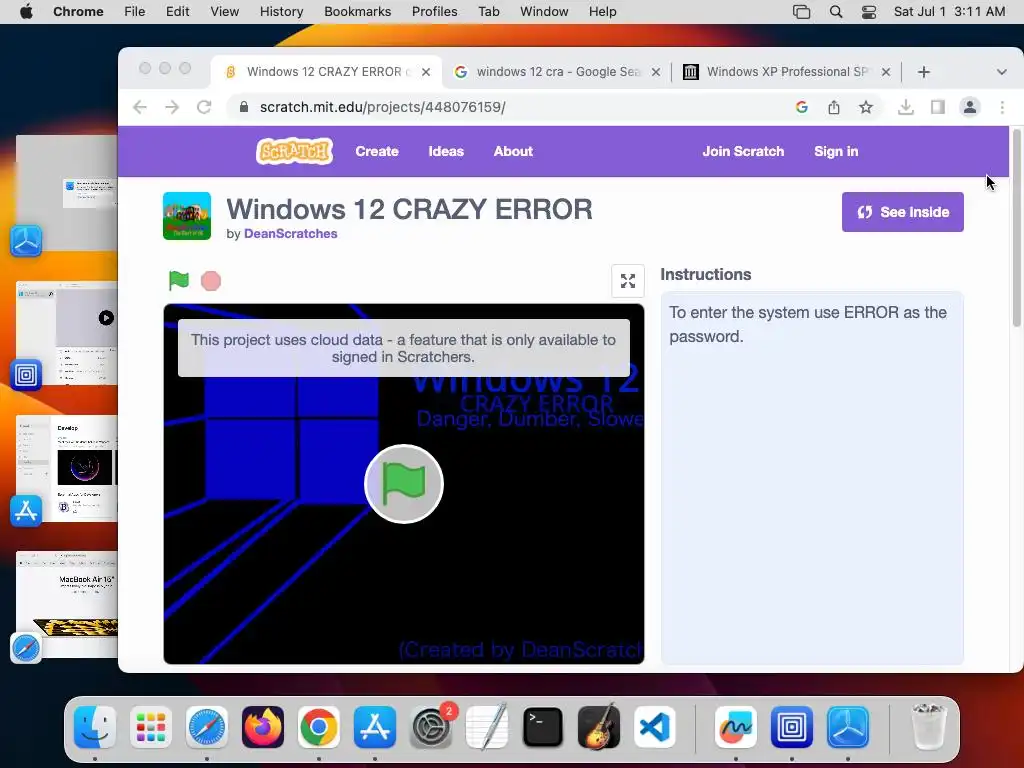This screenshot has width=1024, height=768.
Task: Click Stage Manager icon in menu bar
Action: click(x=801, y=12)
